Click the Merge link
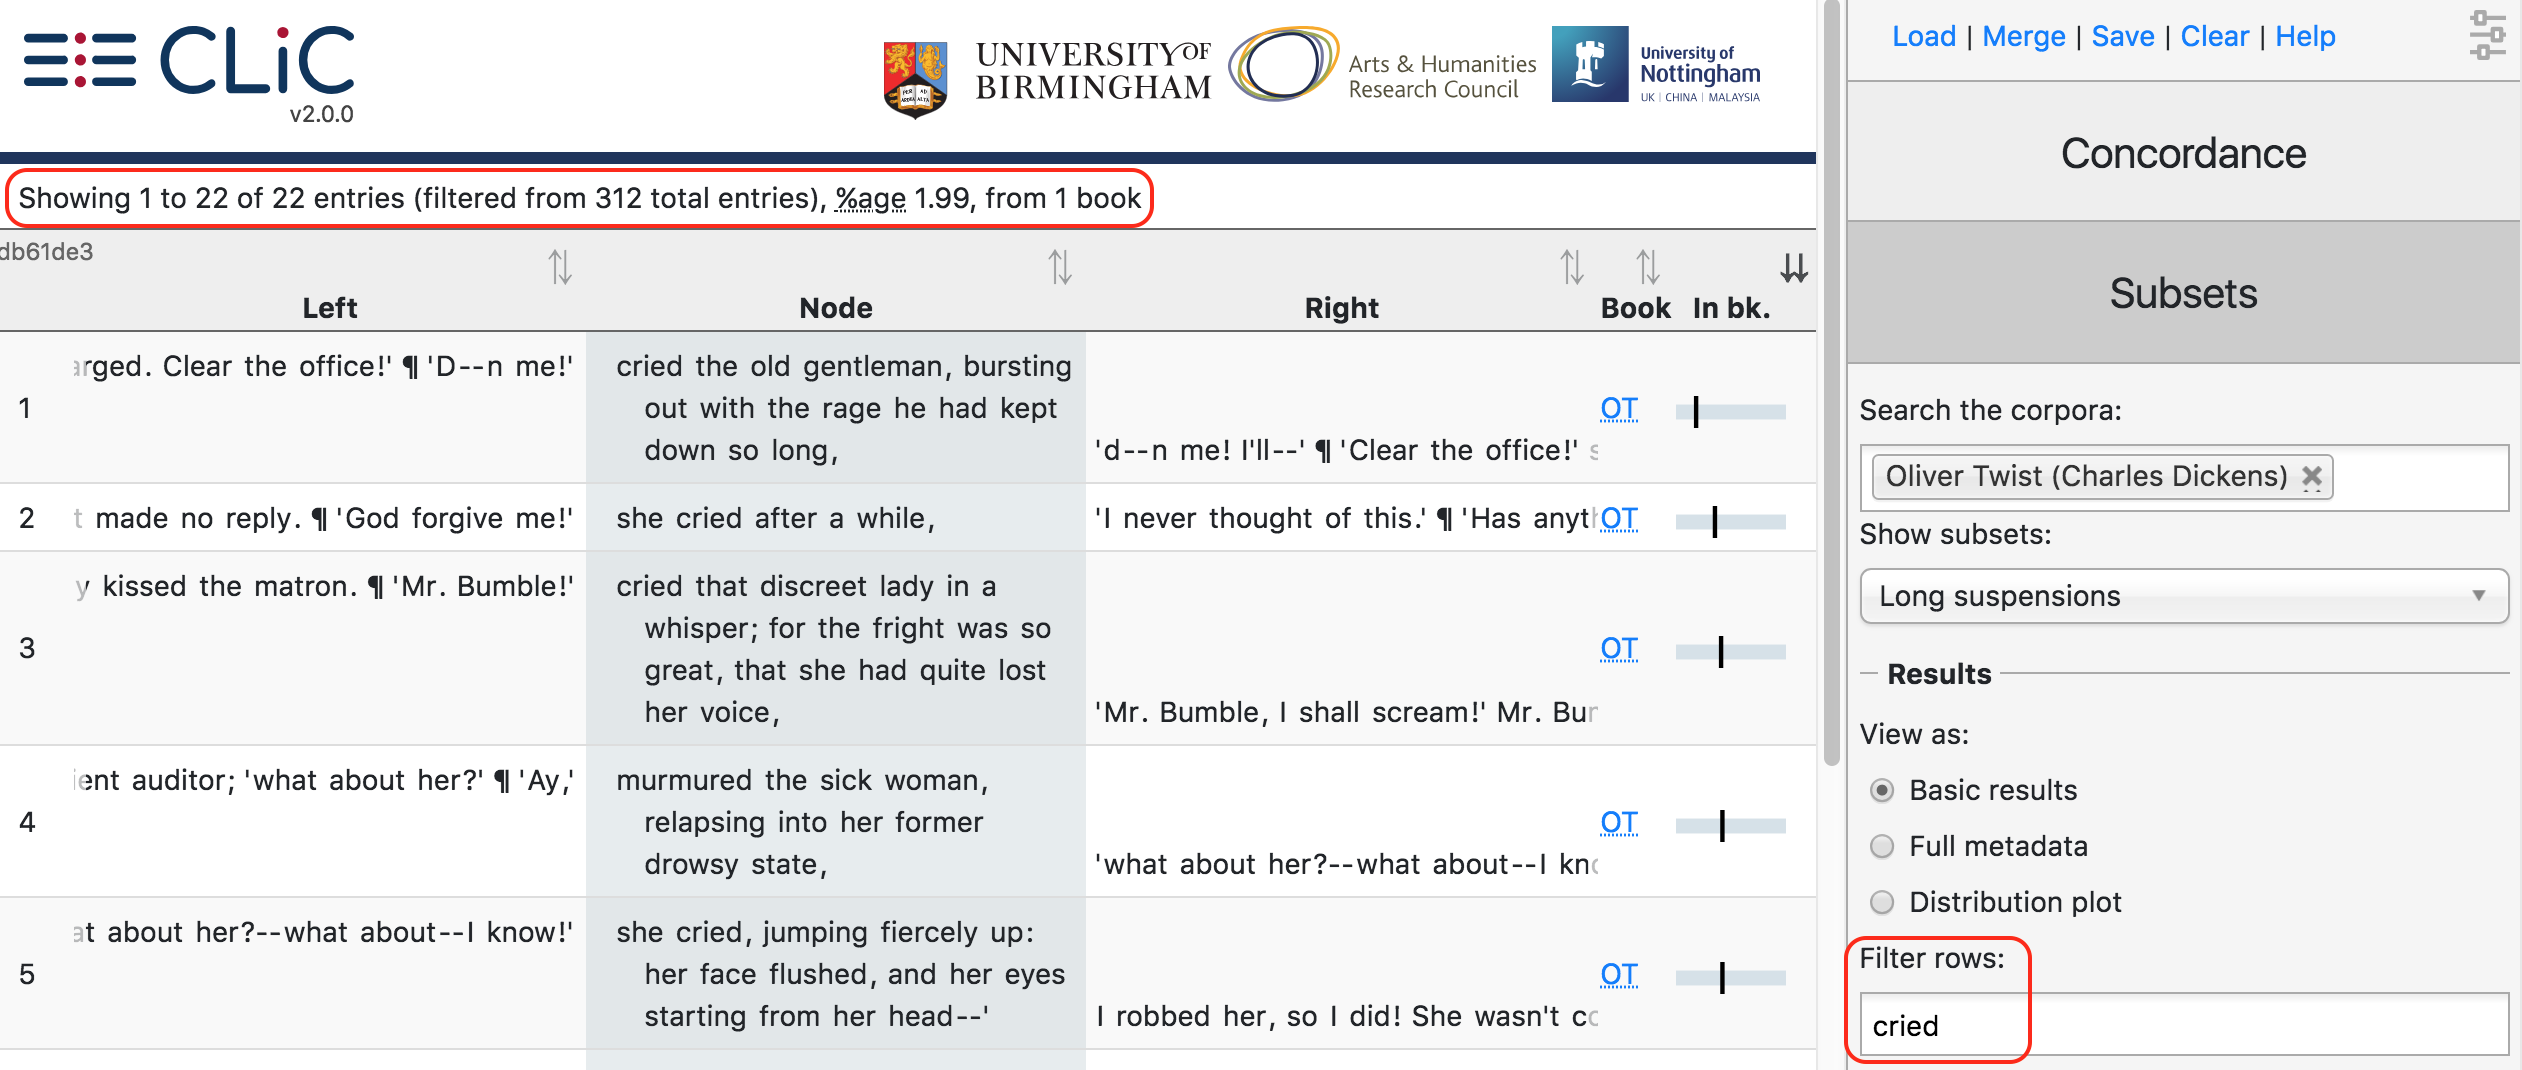 [2024, 36]
